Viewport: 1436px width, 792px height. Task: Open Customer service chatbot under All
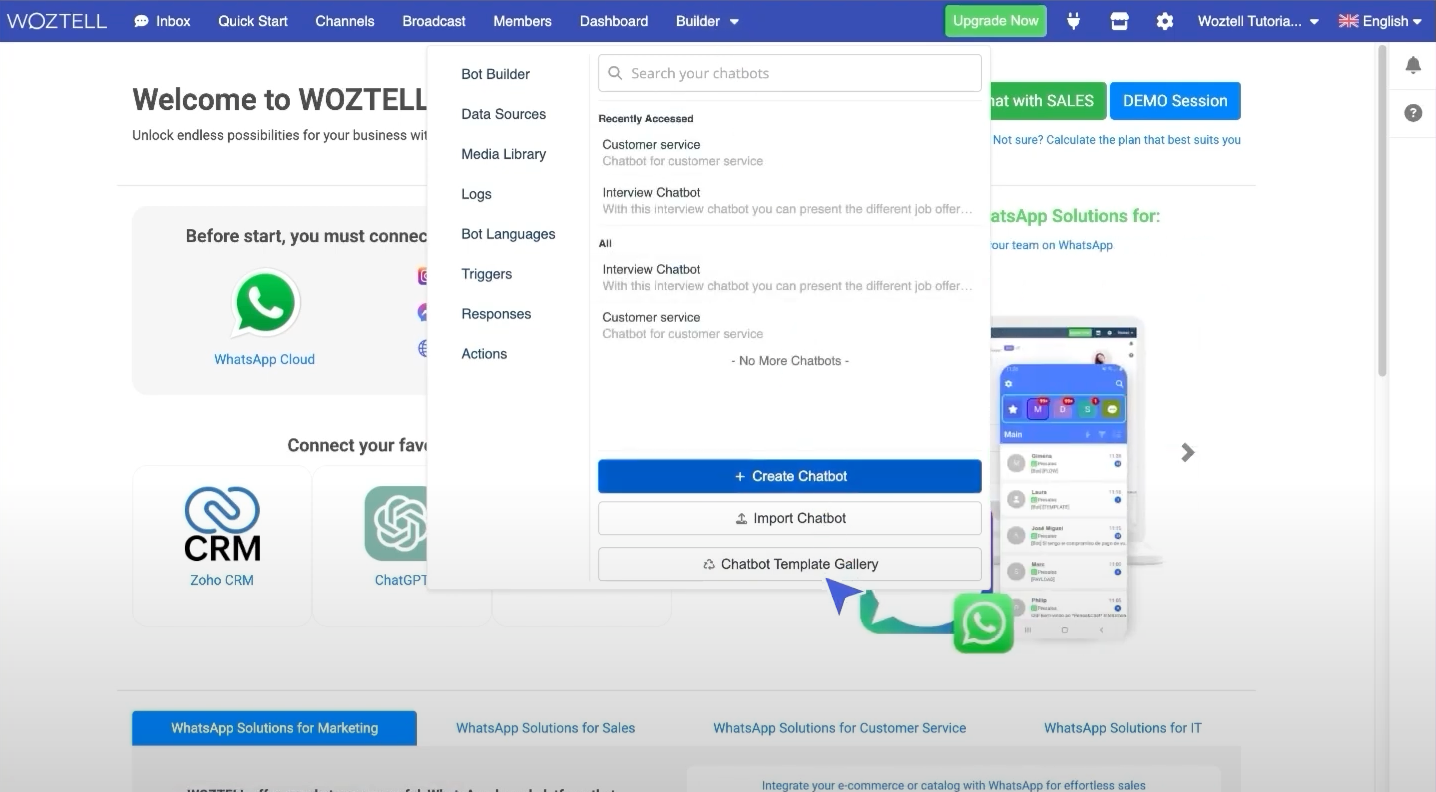(790, 325)
